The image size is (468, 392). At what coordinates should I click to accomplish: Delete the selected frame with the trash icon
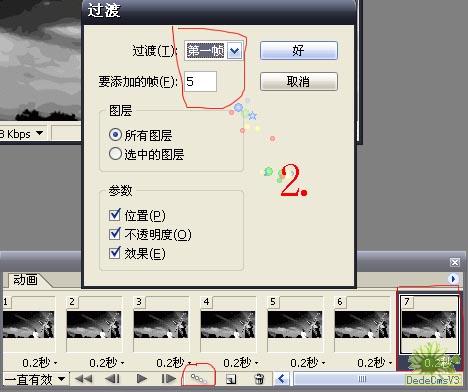coord(259,379)
